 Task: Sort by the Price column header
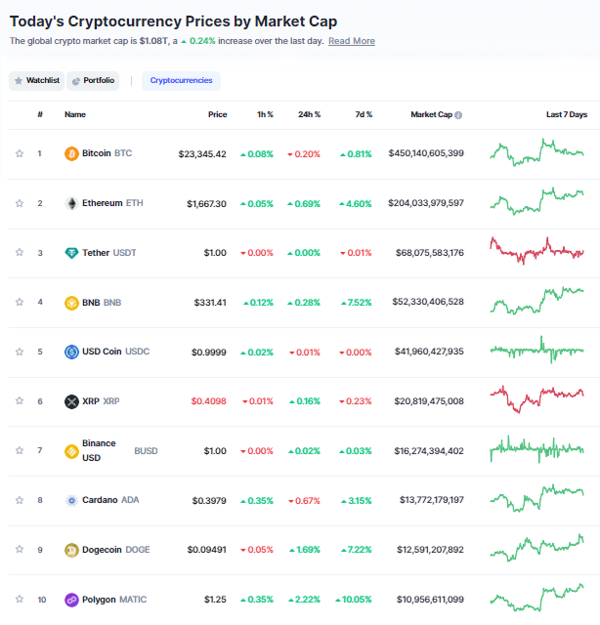click(x=217, y=114)
